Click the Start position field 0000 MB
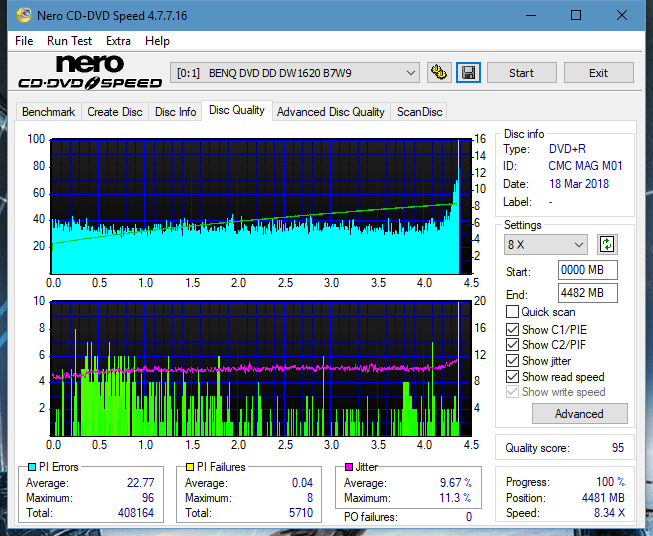 [588, 270]
